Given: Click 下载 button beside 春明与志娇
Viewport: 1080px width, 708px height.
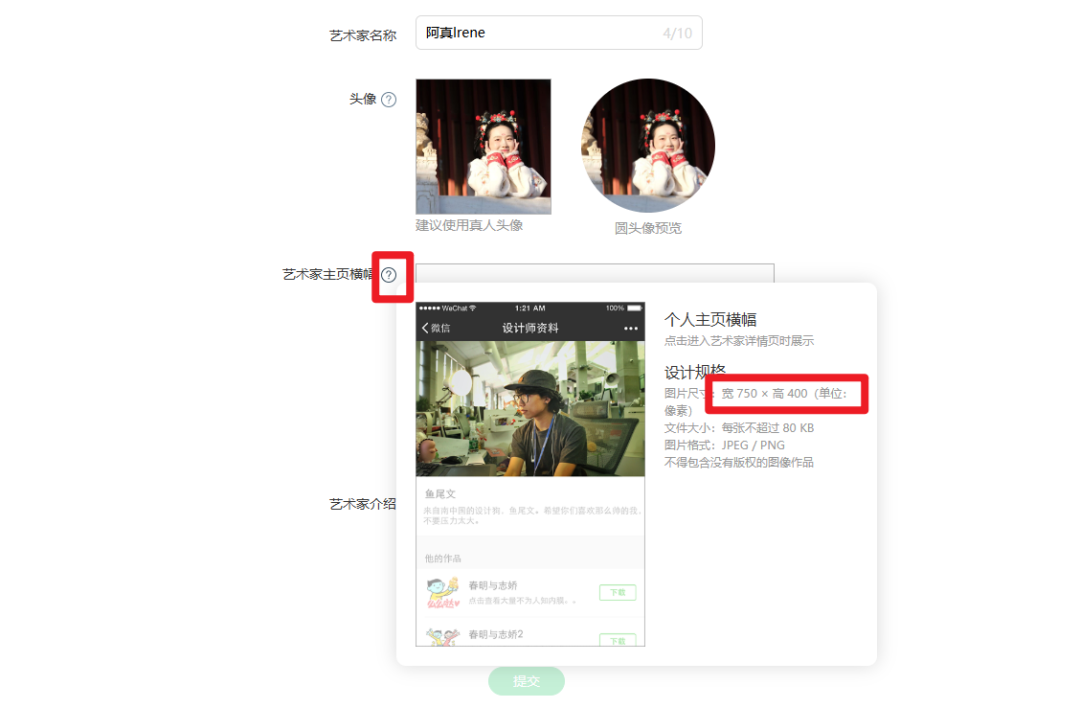Looking at the screenshot, I should pyautogui.click(x=619, y=592).
